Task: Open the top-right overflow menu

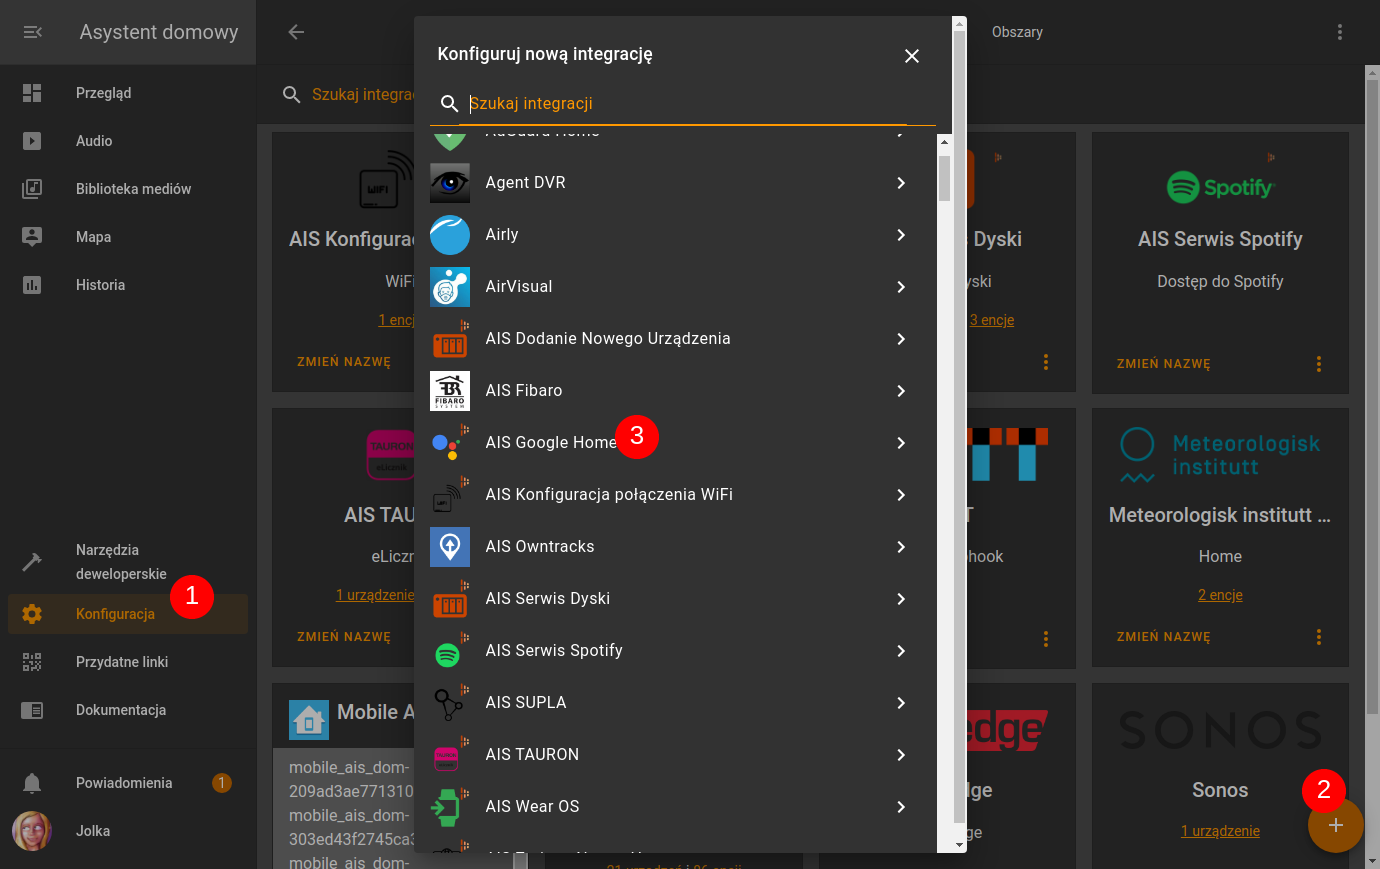Action: (x=1340, y=32)
